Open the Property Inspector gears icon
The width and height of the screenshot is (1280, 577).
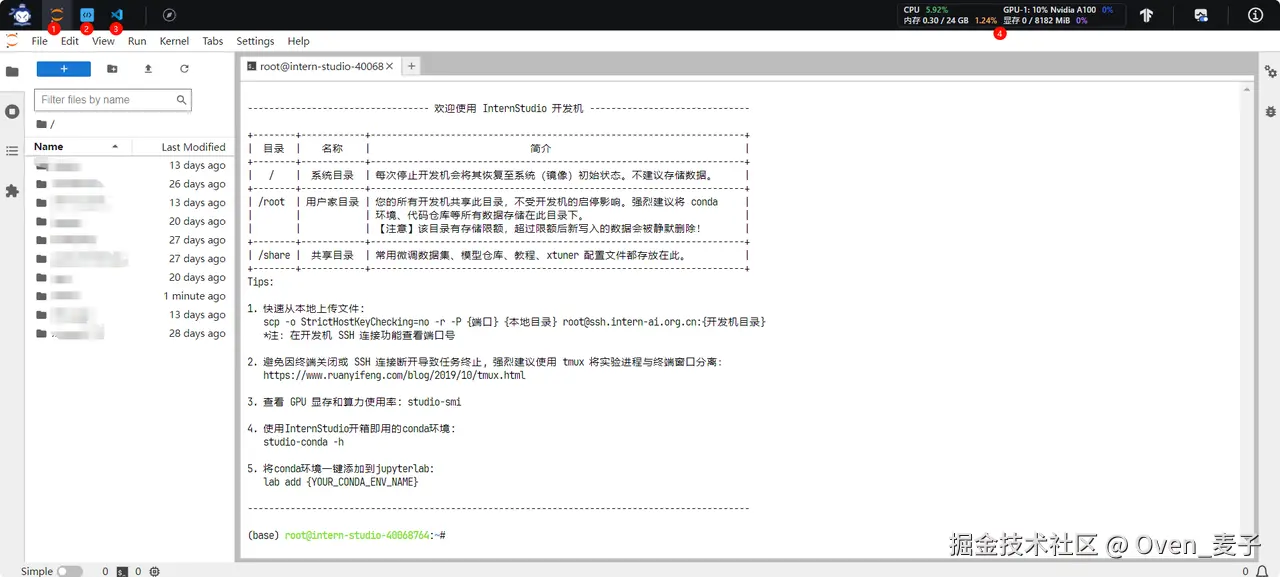pyautogui.click(x=1270, y=72)
